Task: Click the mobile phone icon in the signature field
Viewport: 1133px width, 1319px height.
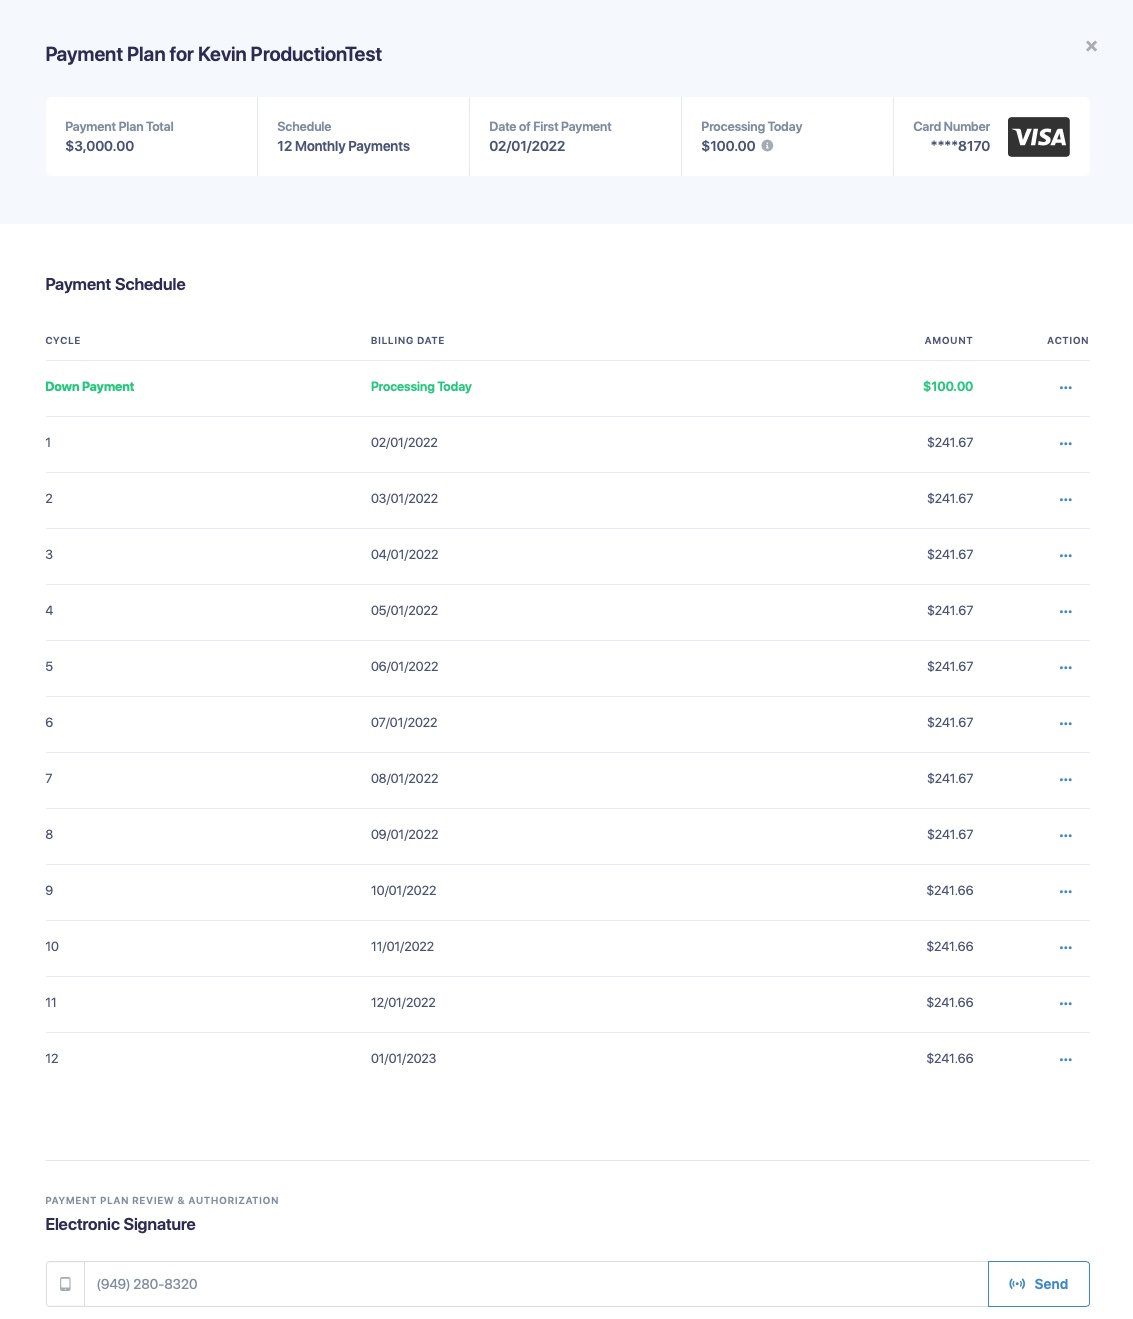Action: tap(65, 1284)
